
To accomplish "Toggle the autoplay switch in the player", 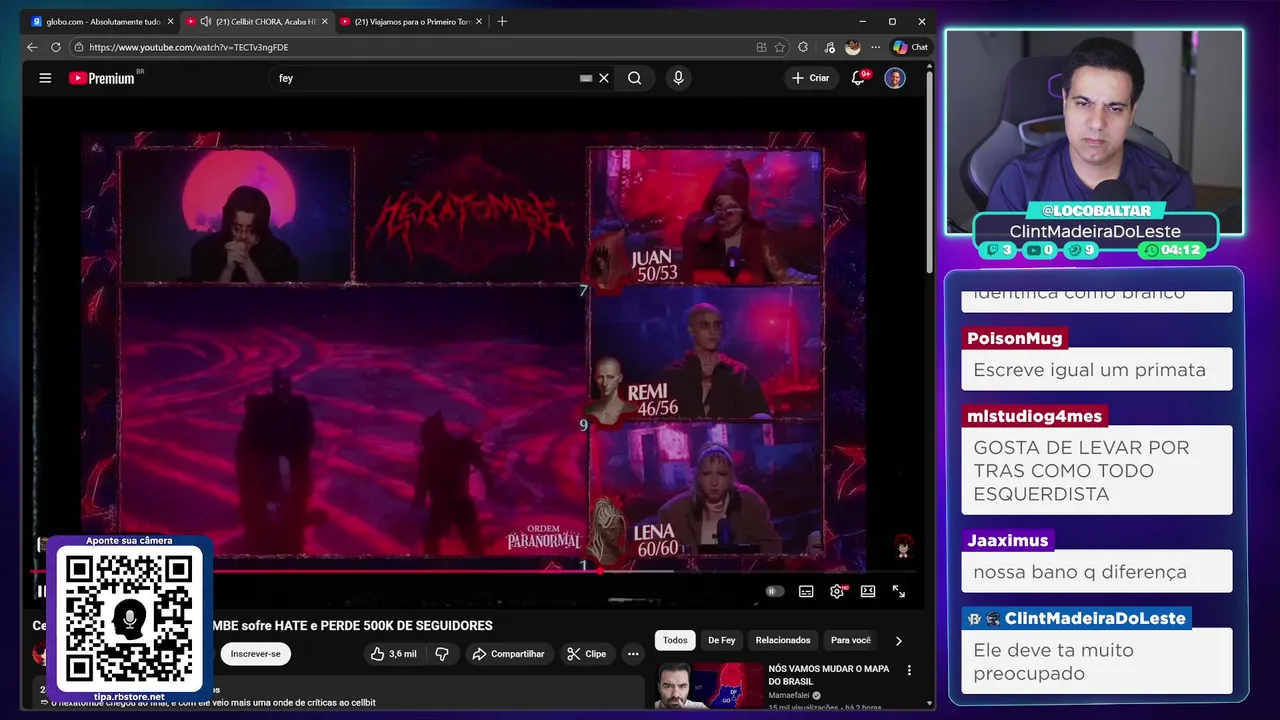I will click(774, 591).
